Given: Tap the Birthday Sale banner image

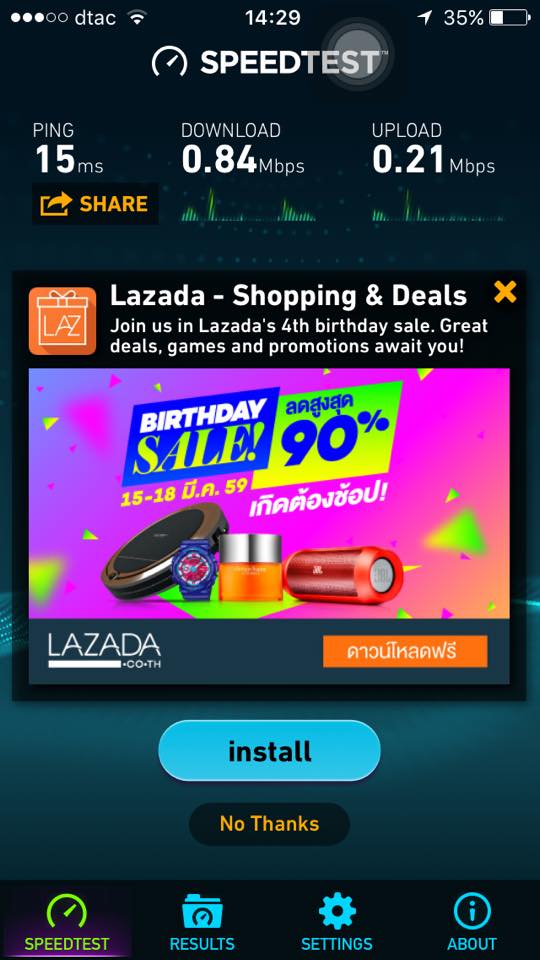Looking at the screenshot, I should [269, 493].
